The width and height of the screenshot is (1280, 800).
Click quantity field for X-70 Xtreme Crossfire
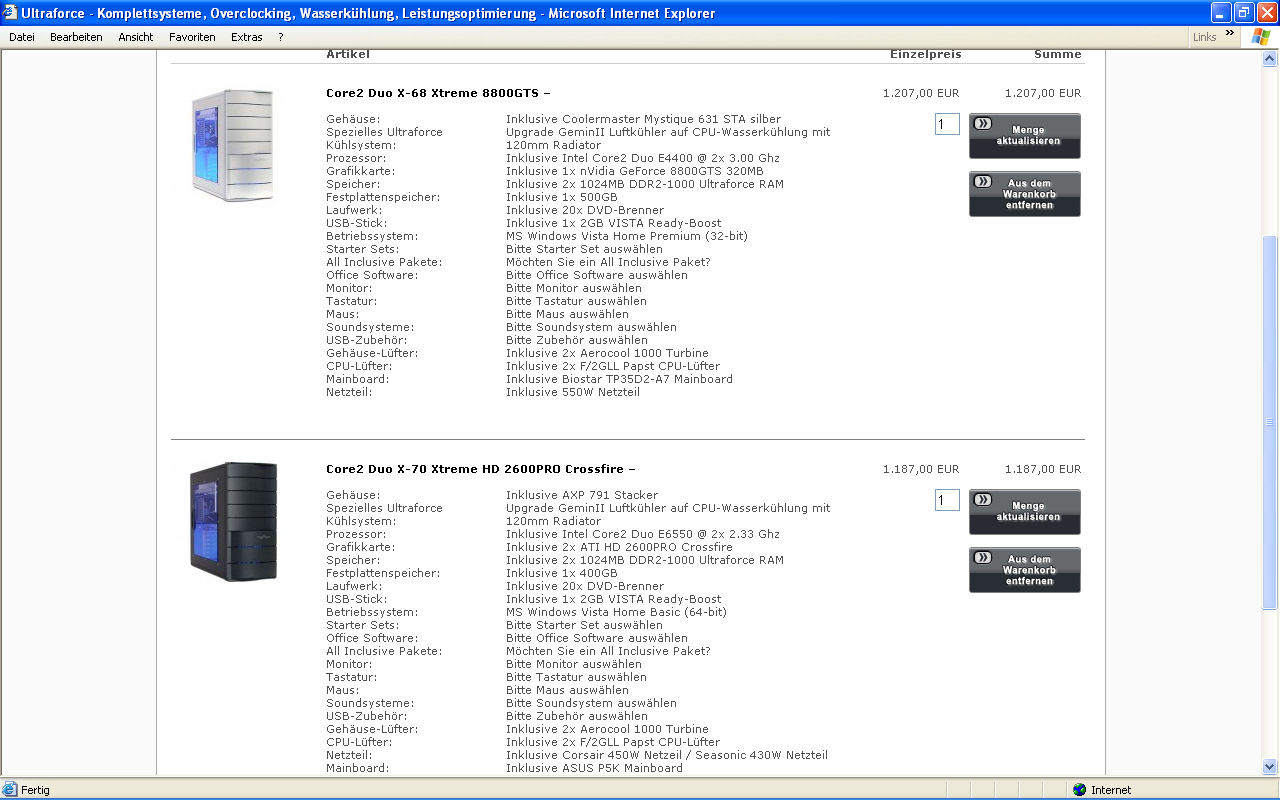tap(946, 500)
